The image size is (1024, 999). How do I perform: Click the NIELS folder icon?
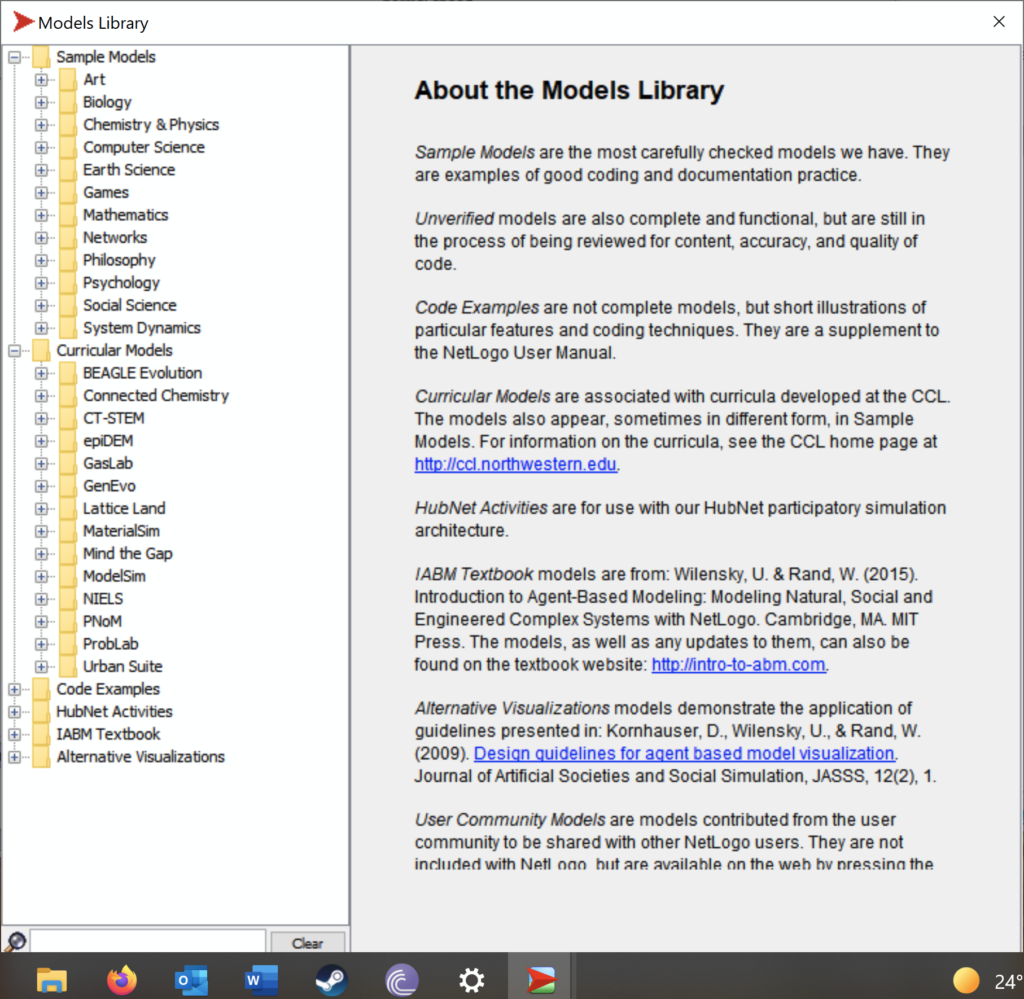68,599
